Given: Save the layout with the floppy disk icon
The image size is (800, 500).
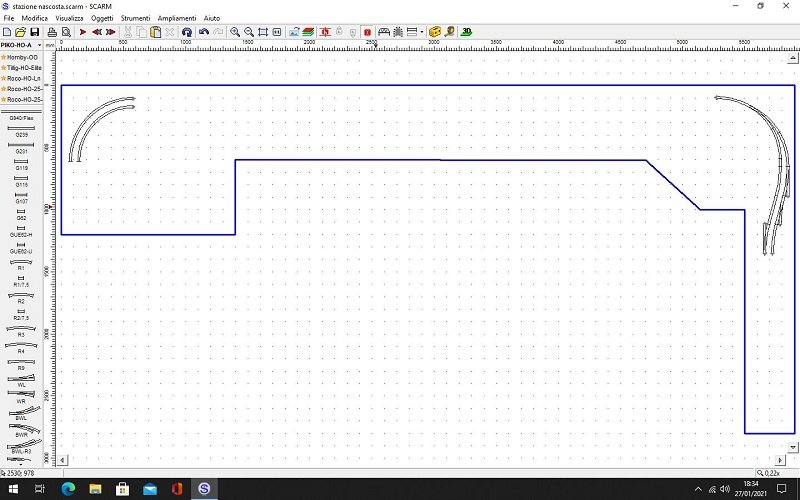Looking at the screenshot, I should point(37,32).
